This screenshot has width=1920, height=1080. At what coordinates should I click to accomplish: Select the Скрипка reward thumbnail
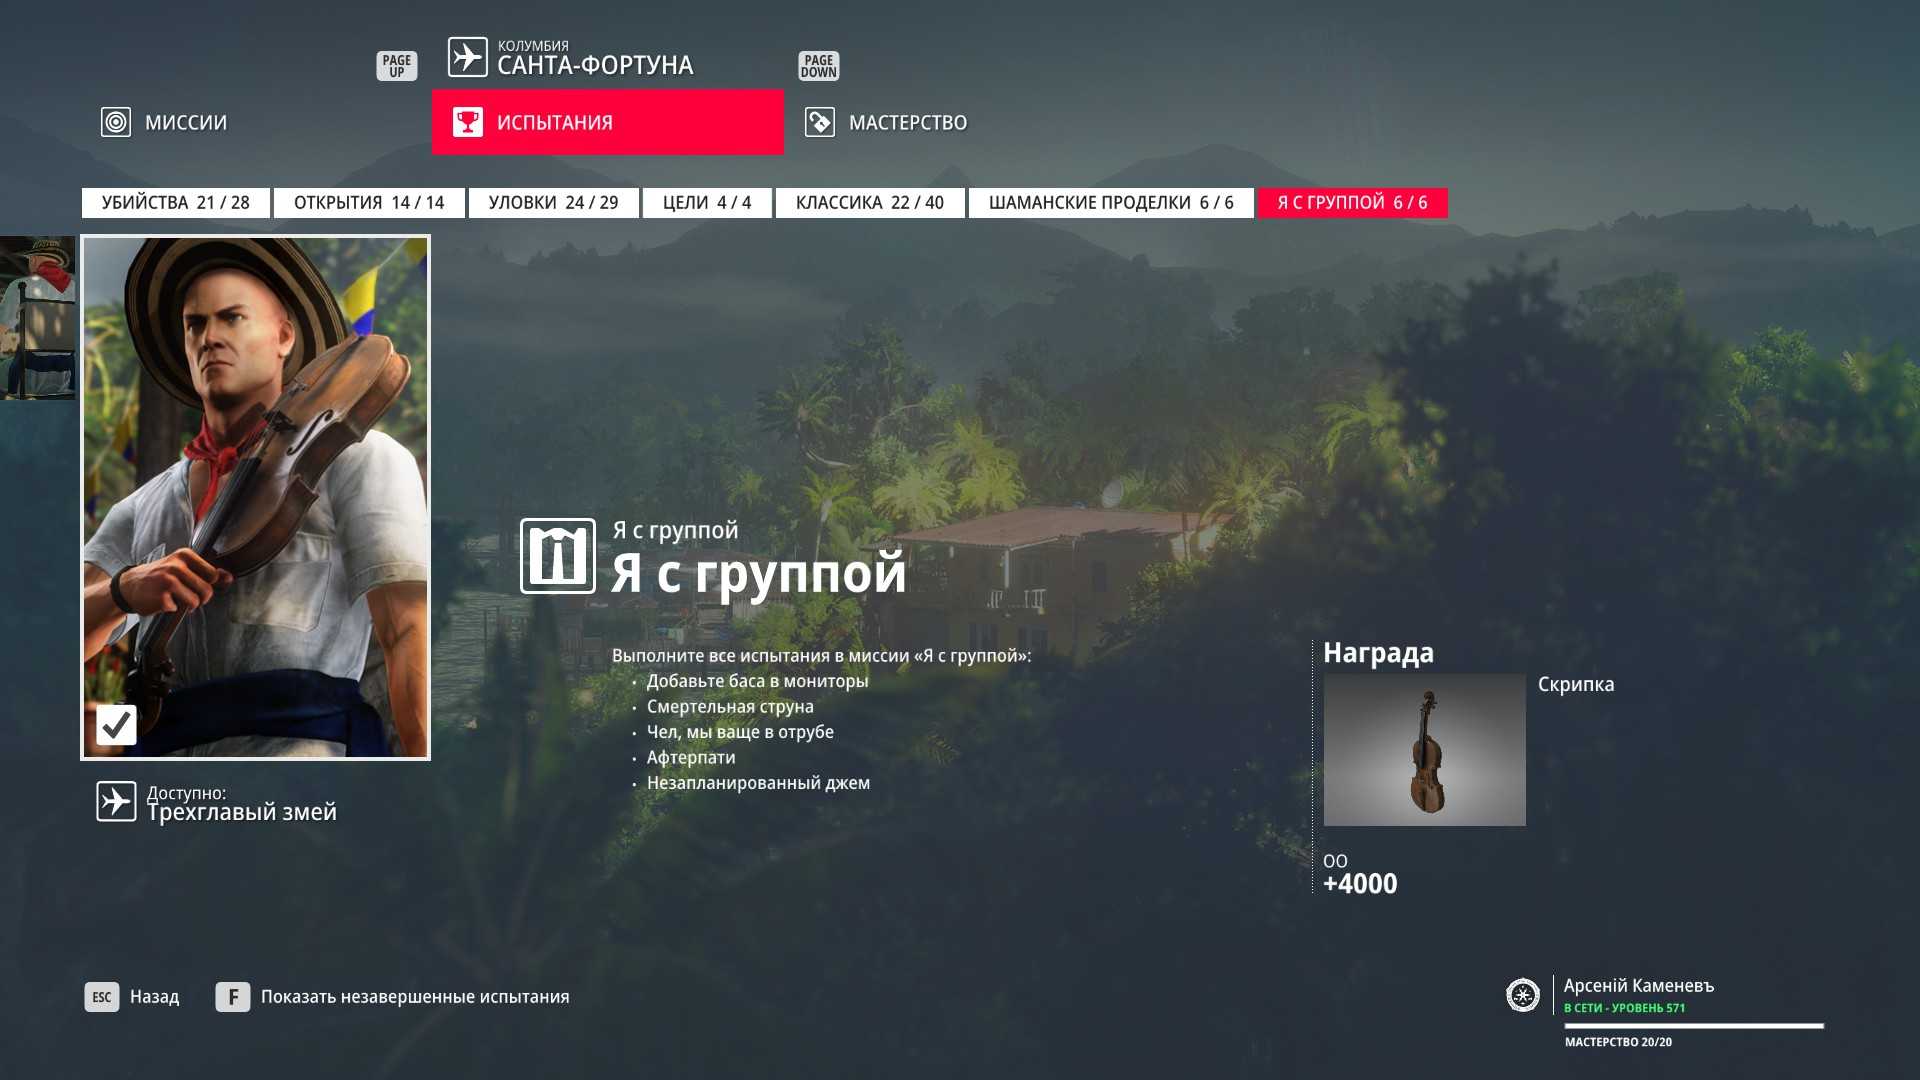click(1424, 750)
